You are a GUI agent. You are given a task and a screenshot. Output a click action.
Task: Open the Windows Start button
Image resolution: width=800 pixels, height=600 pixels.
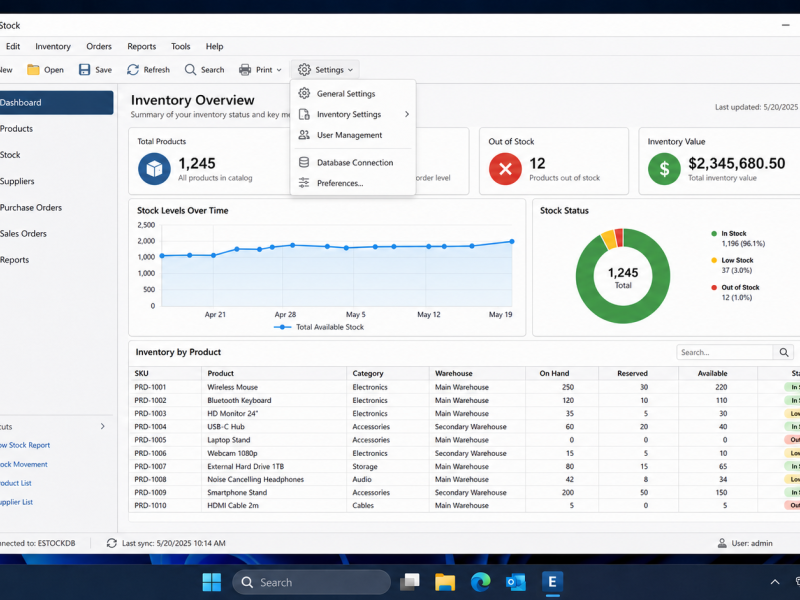(212, 582)
